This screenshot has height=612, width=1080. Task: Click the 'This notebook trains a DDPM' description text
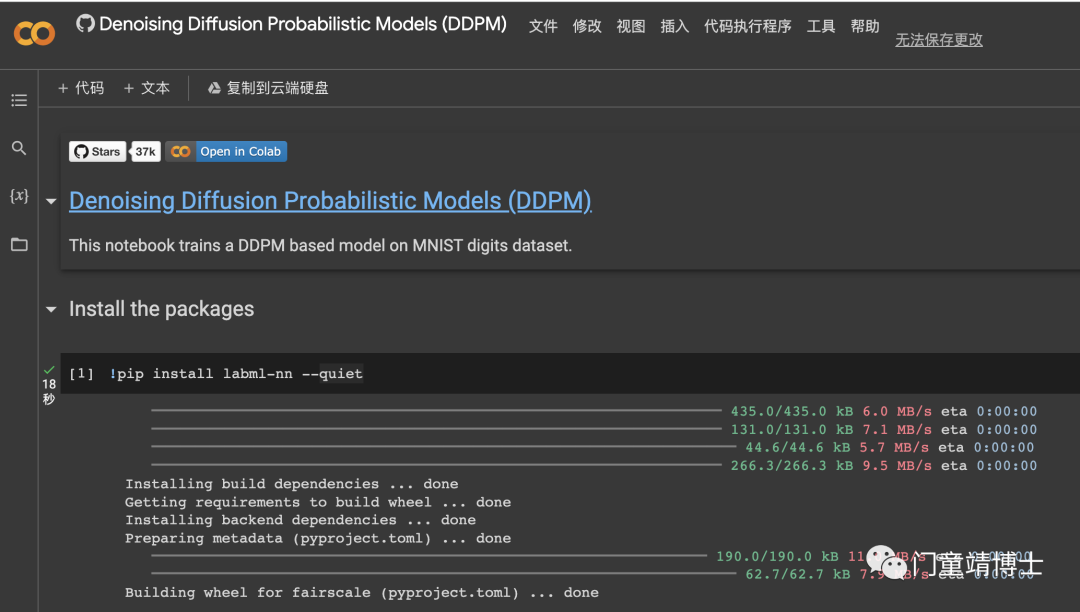[x=320, y=246]
